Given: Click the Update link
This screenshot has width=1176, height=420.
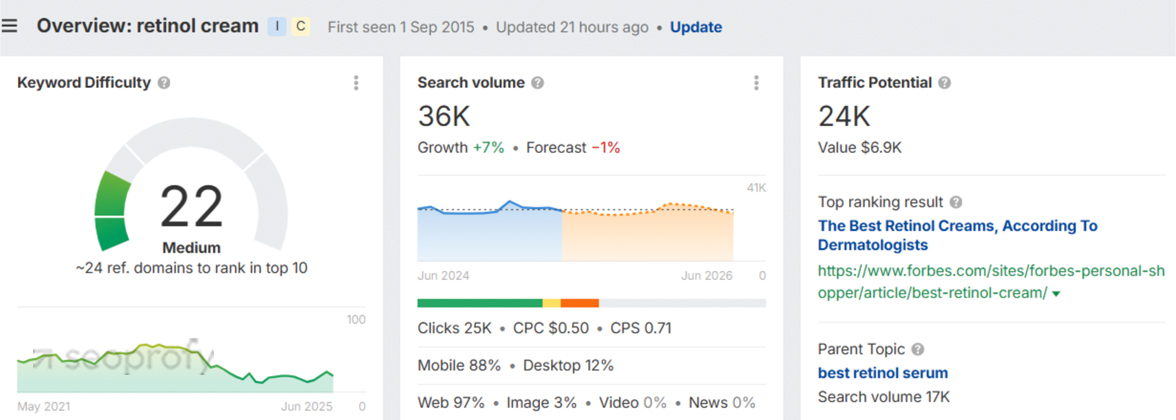Looking at the screenshot, I should (x=696, y=27).
